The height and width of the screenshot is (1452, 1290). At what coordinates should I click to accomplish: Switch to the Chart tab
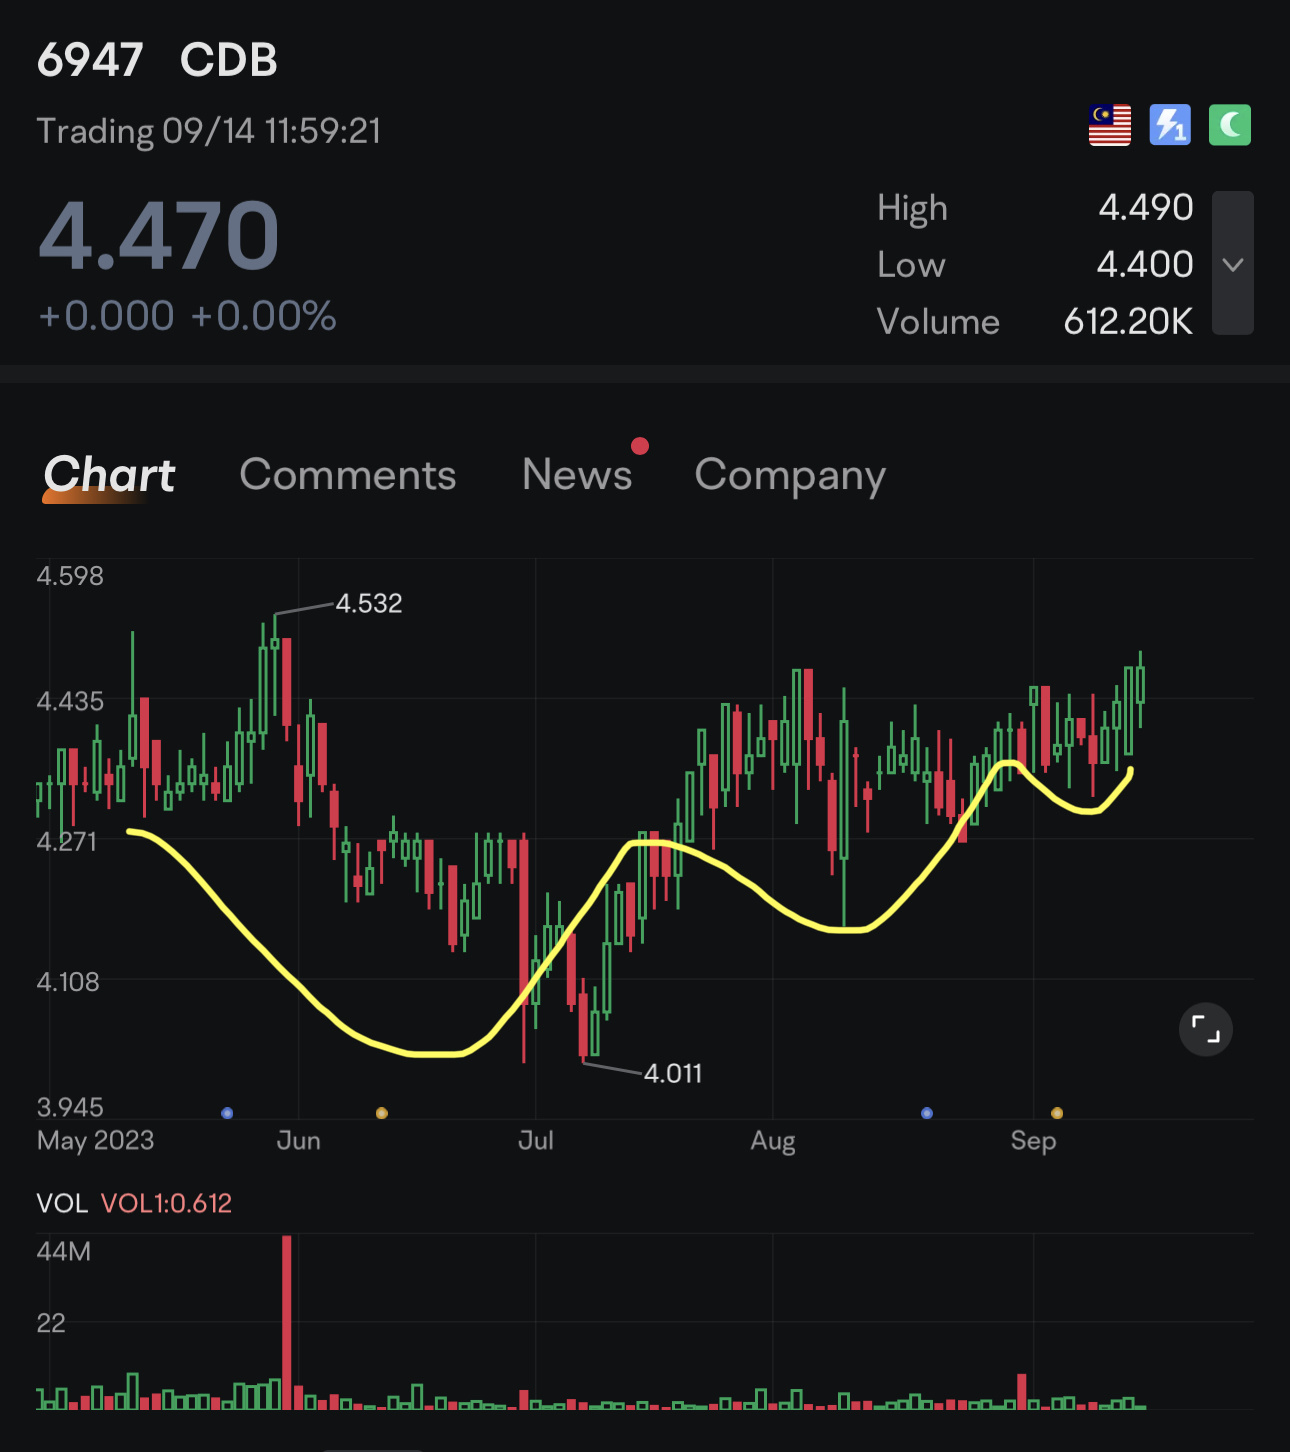[109, 474]
